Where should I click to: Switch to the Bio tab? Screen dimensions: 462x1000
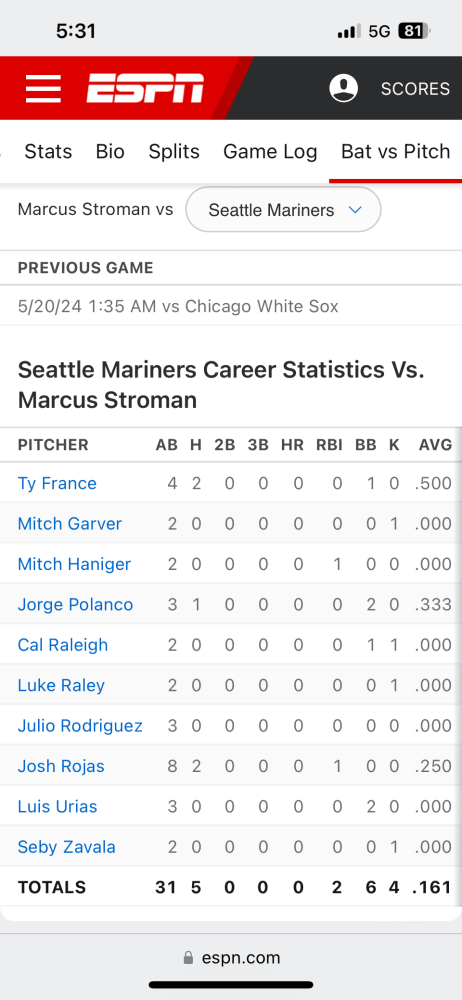point(110,152)
